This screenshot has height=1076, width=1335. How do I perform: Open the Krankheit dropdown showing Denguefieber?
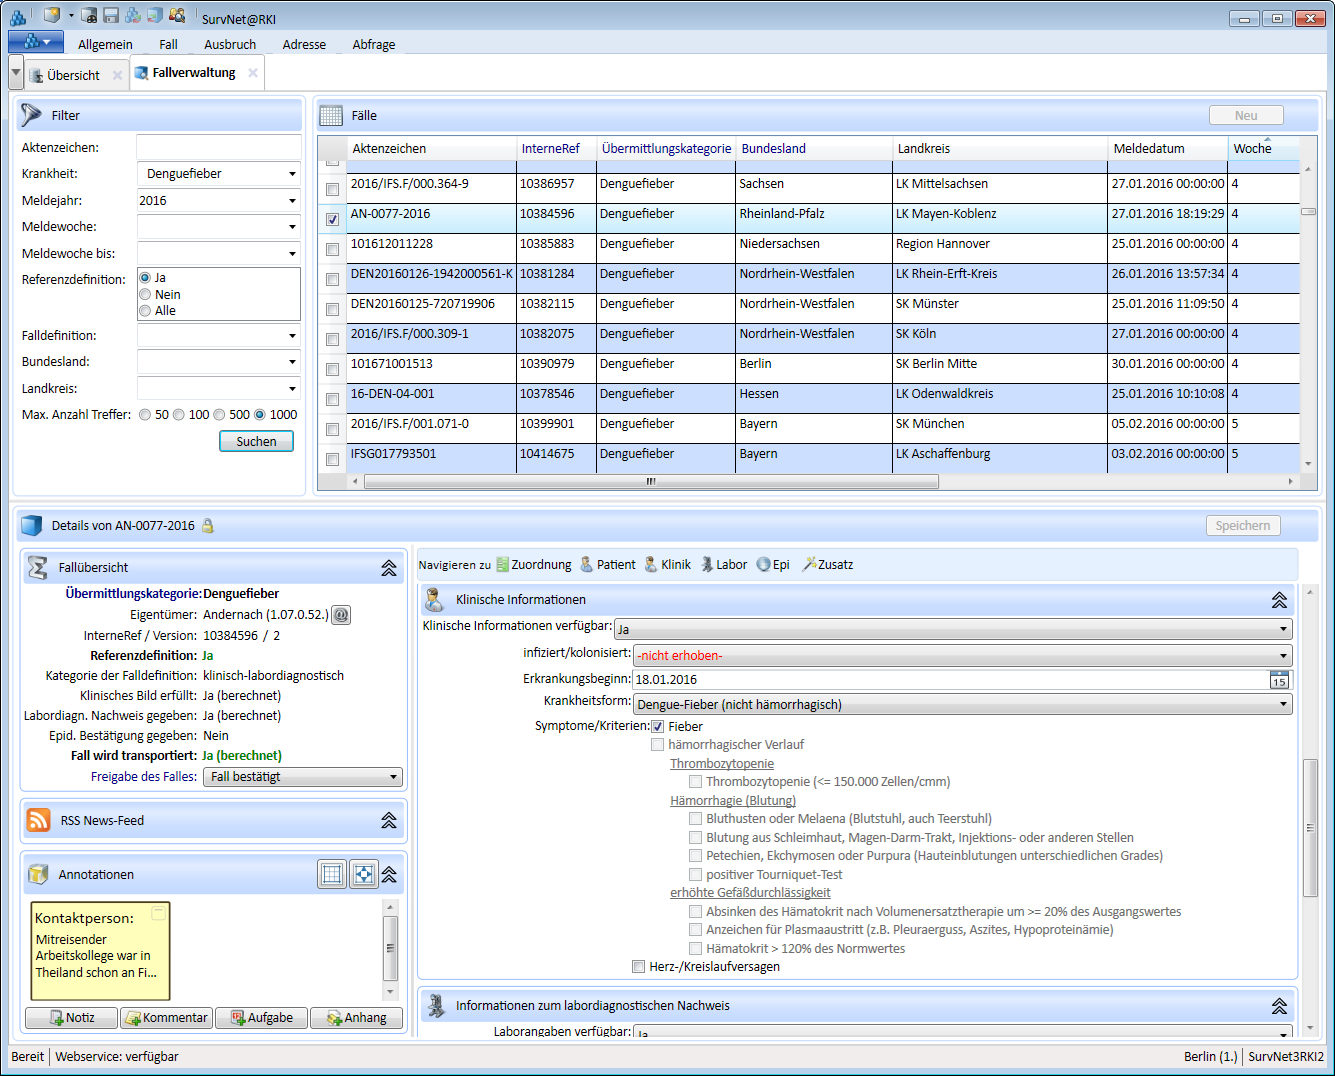[x=218, y=174]
